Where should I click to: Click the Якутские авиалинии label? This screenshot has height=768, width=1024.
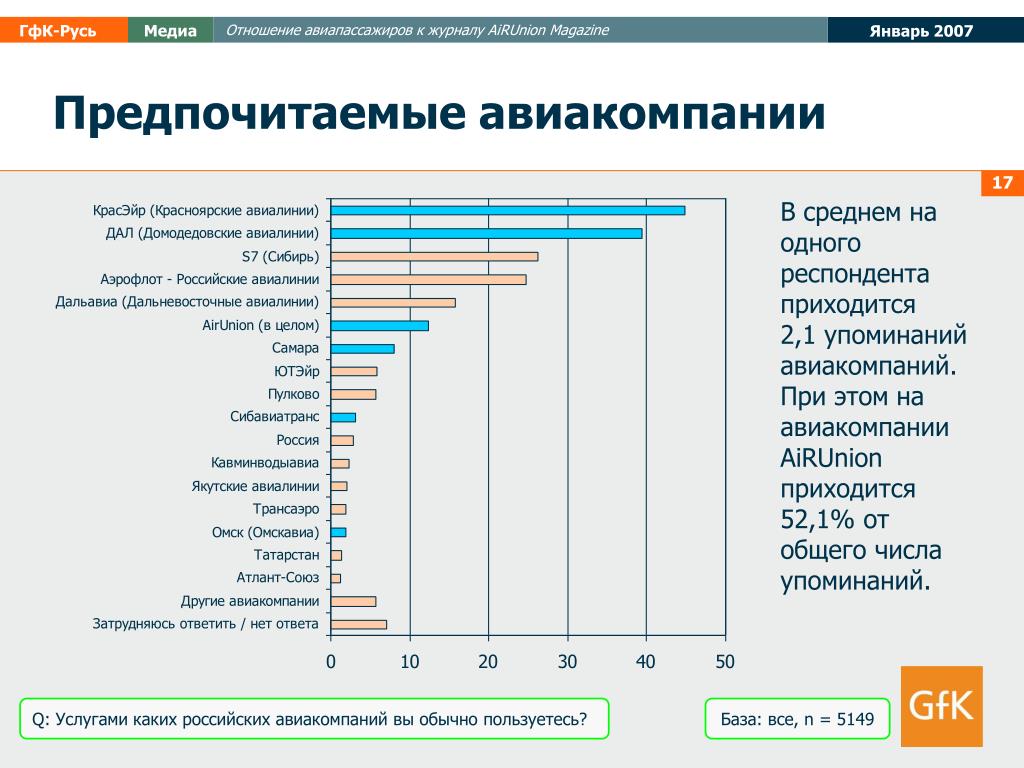click(x=255, y=487)
